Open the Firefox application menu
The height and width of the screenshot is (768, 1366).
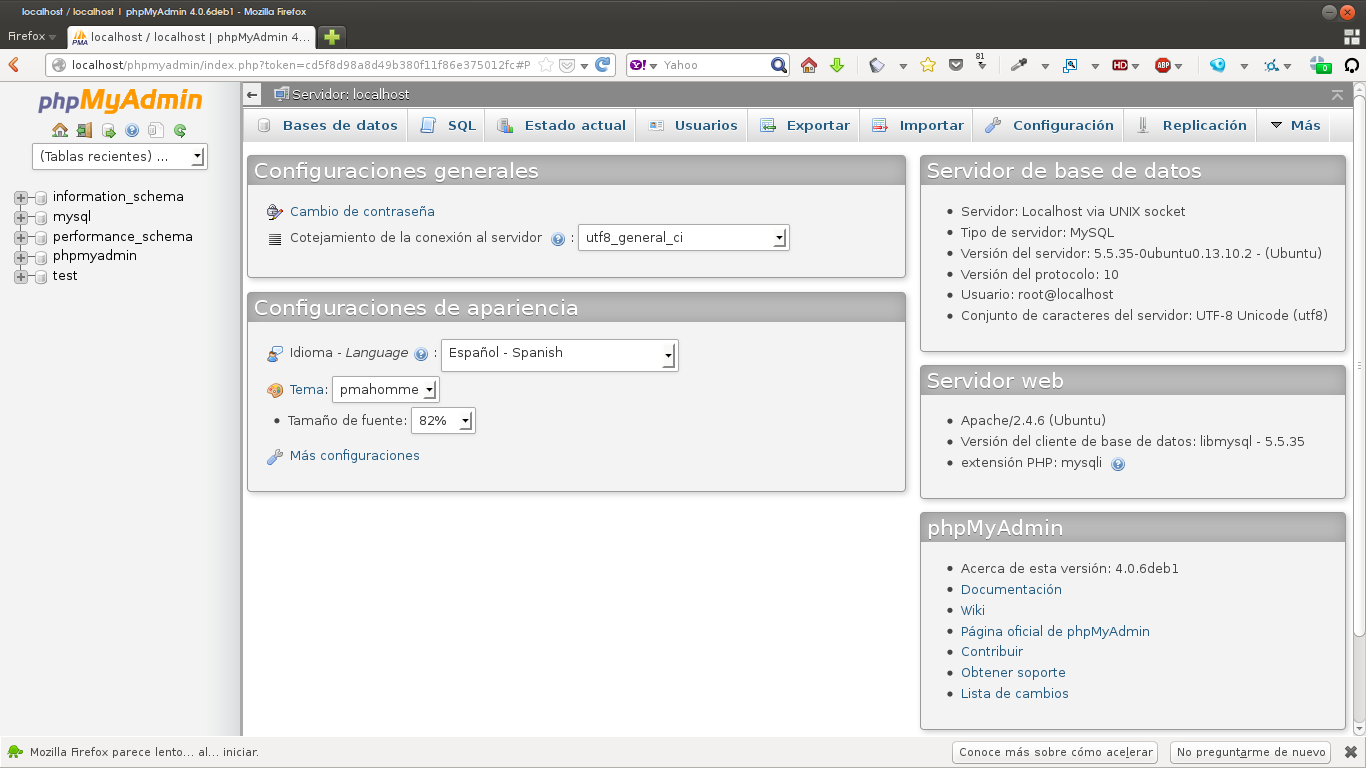click(x=32, y=36)
